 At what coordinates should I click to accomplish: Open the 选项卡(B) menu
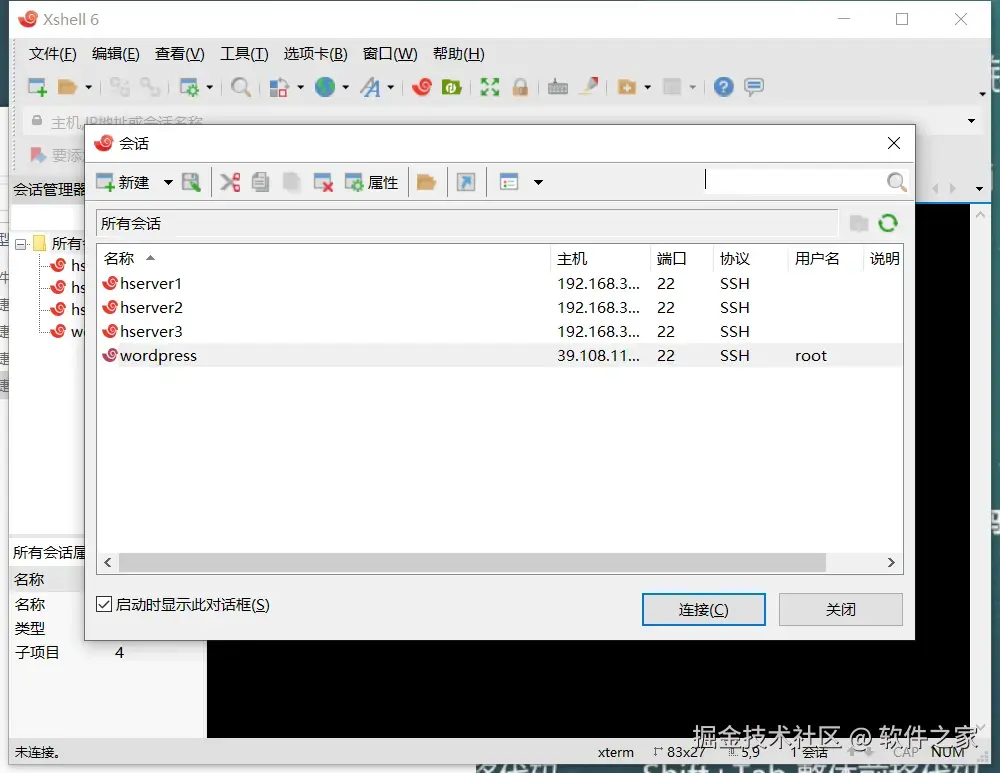click(x=316, y=54)
